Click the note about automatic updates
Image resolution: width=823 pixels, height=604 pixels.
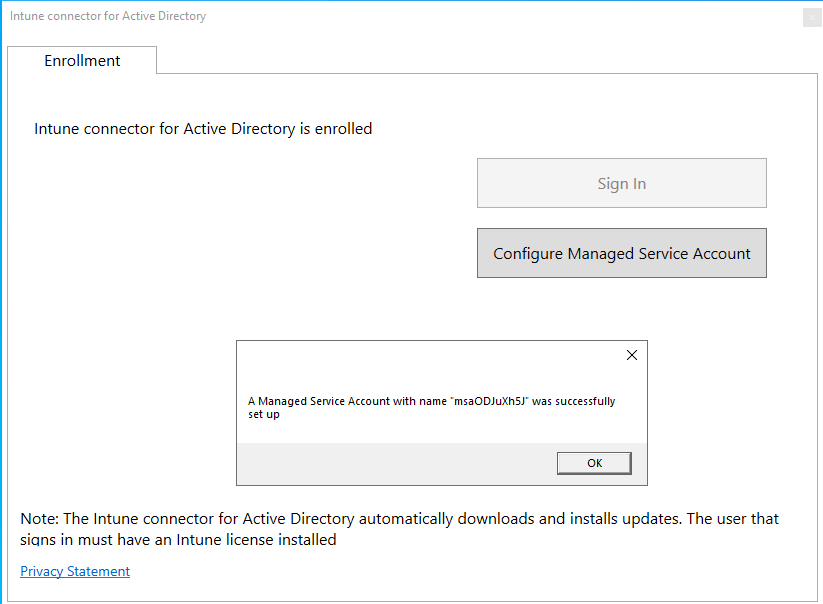tap(399, 529)
